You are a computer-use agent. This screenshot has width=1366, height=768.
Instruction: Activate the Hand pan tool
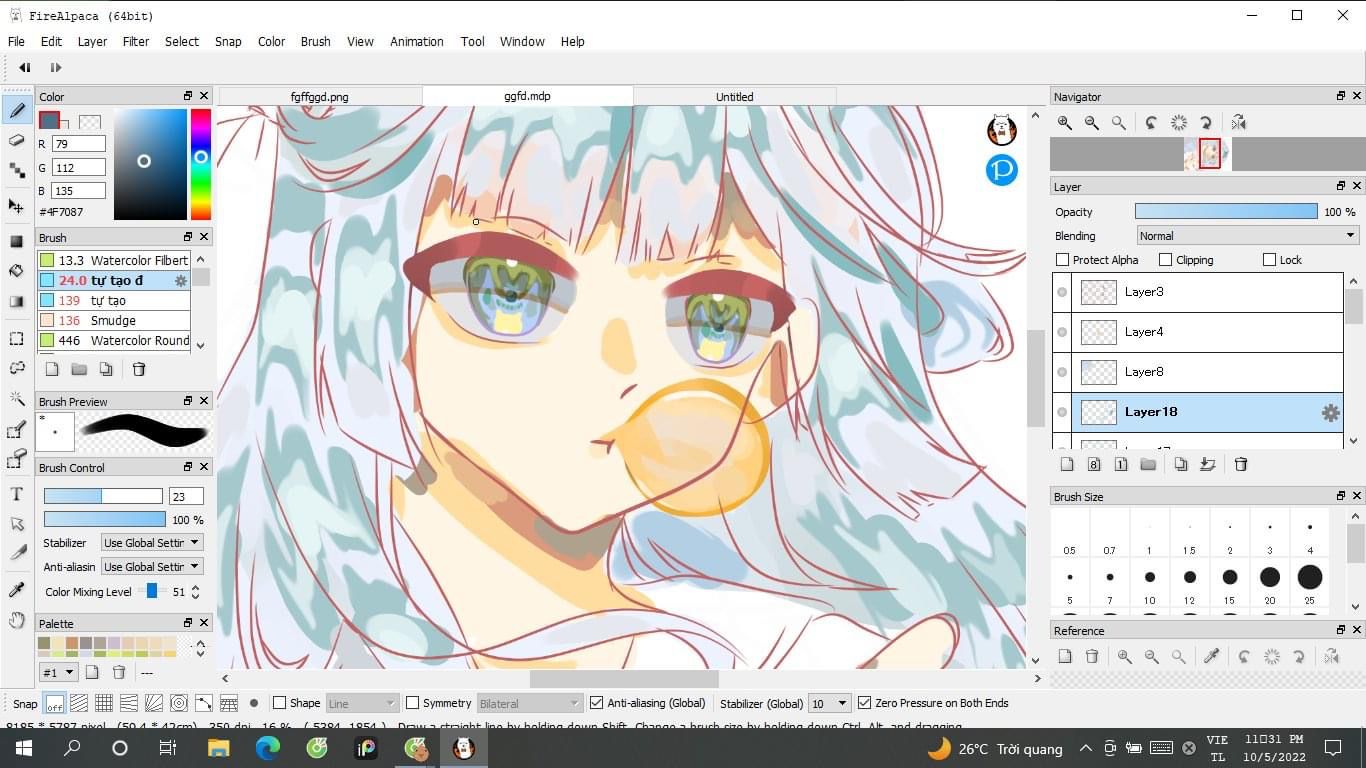pos(16,621)
